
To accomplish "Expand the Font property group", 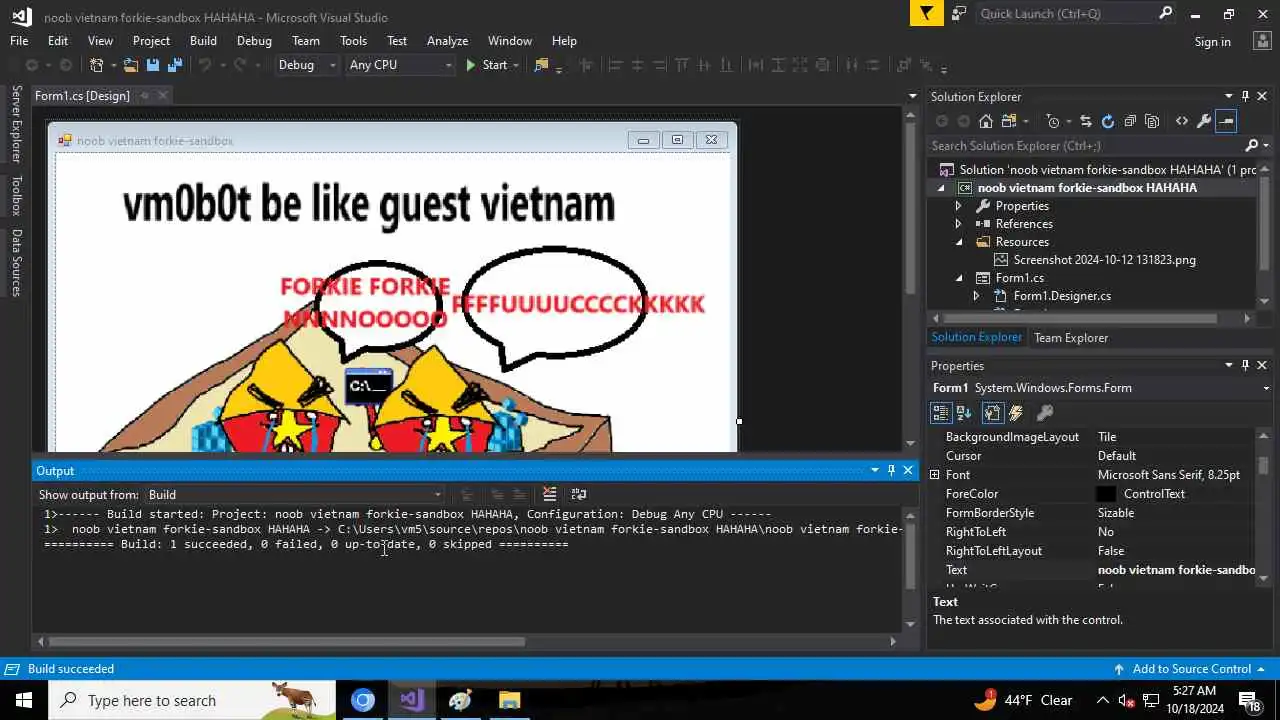I will point(935,475).
